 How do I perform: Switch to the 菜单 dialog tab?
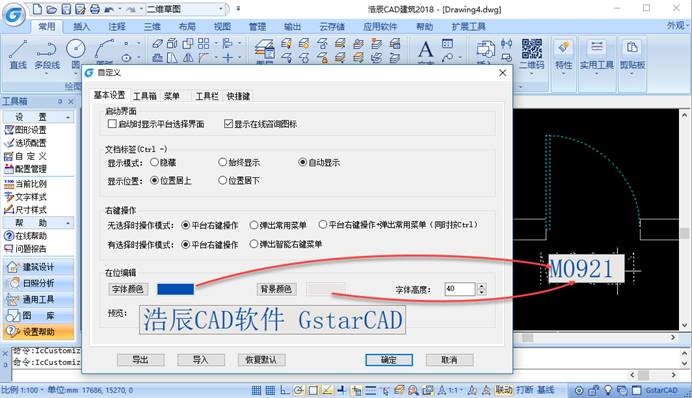click(172, 96)
